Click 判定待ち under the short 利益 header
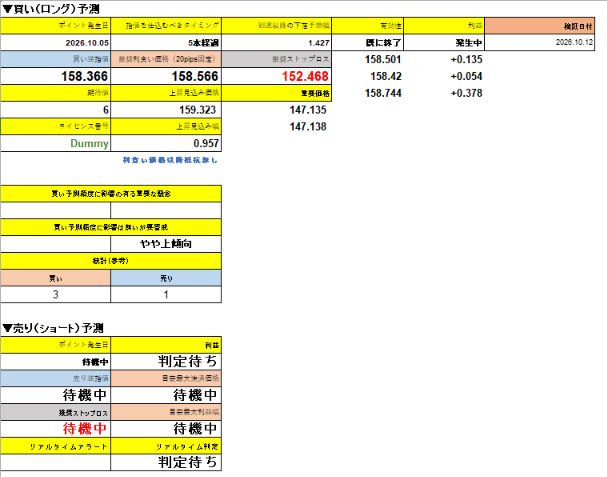This screenshot has height=477, width=607. [166, 362]
